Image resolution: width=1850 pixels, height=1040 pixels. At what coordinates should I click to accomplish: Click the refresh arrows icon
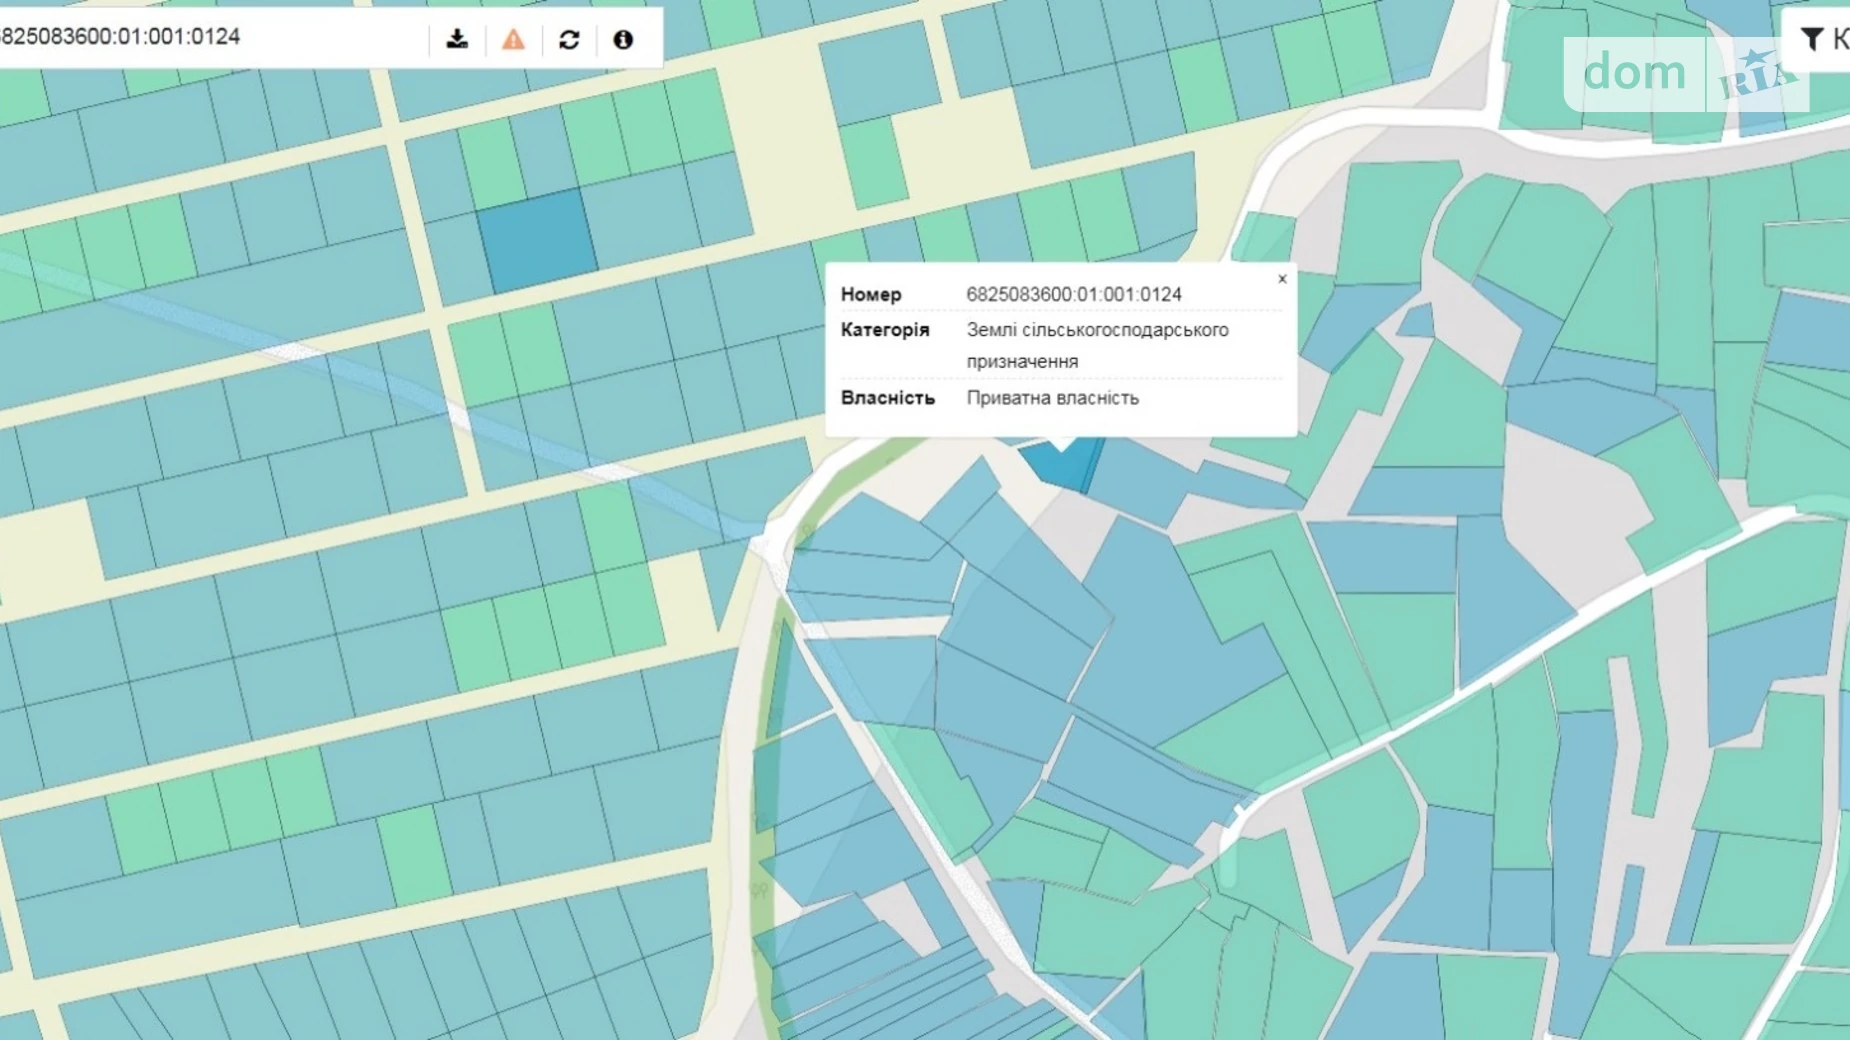(569, 39)
